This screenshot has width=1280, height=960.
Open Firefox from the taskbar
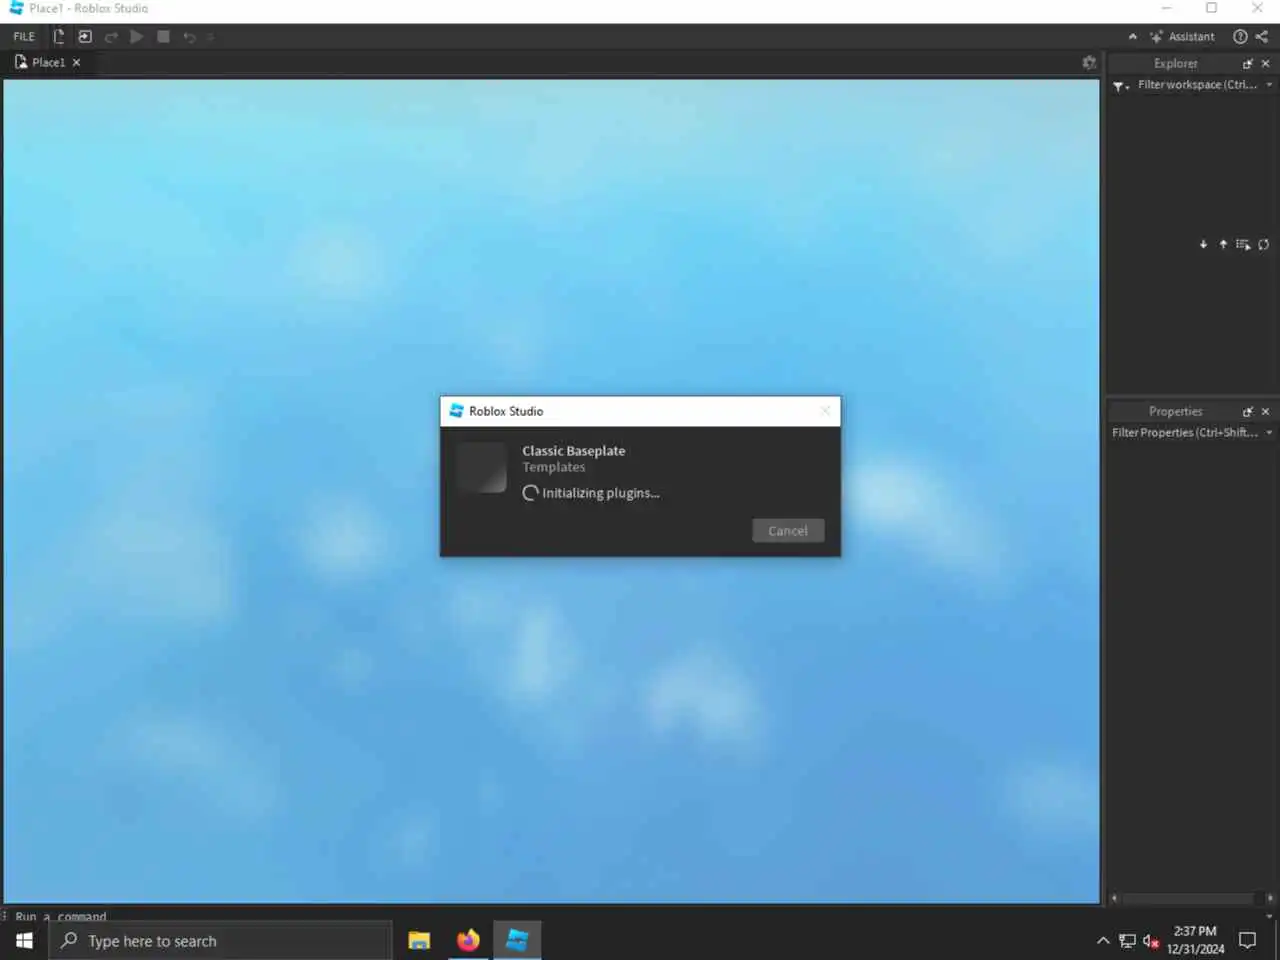(x=468, y=941)
